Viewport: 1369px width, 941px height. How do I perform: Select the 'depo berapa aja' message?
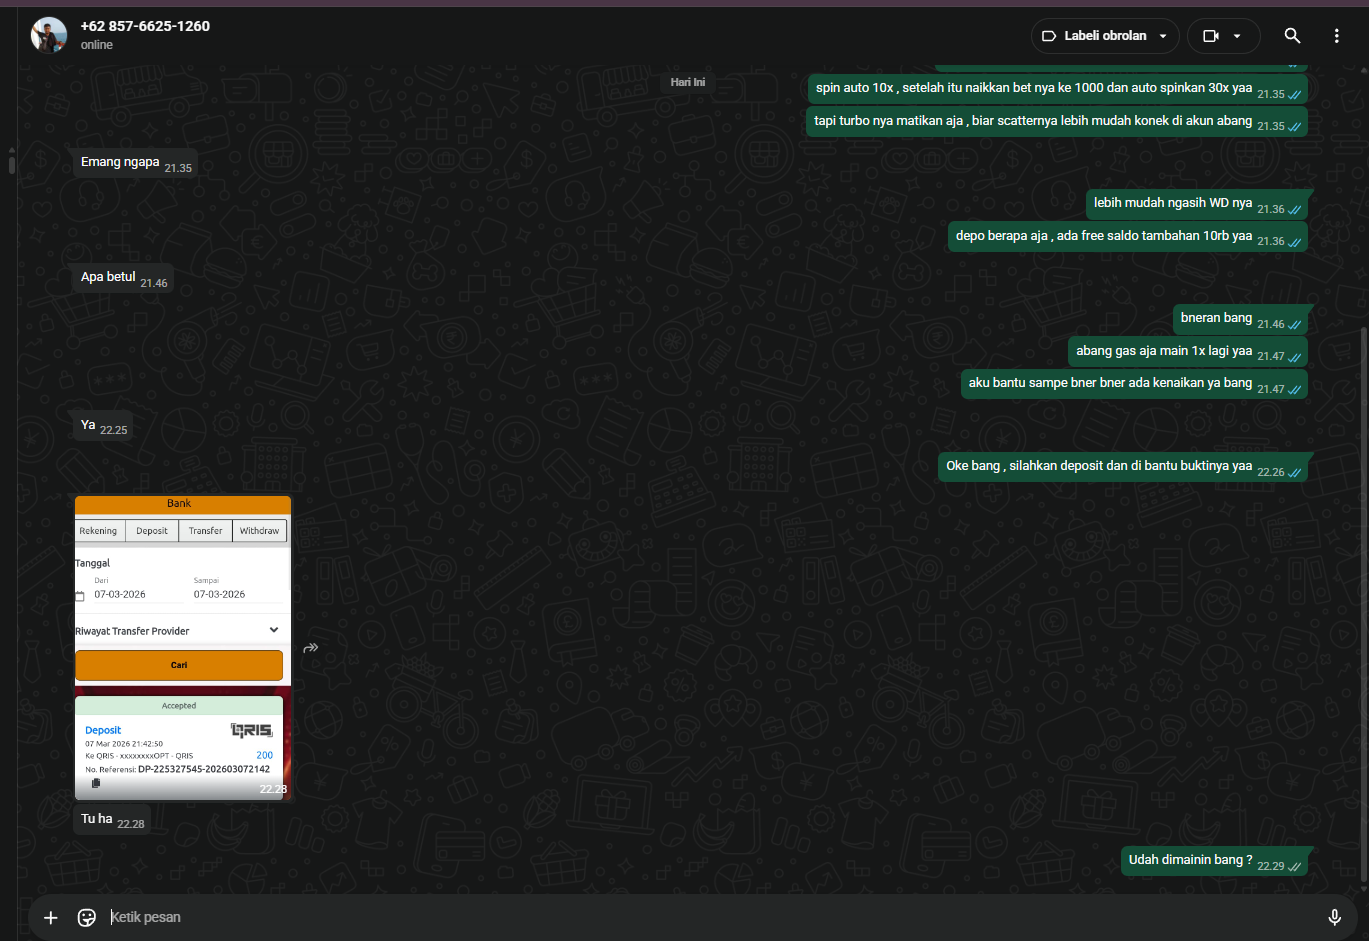(x=1128, y=237)
